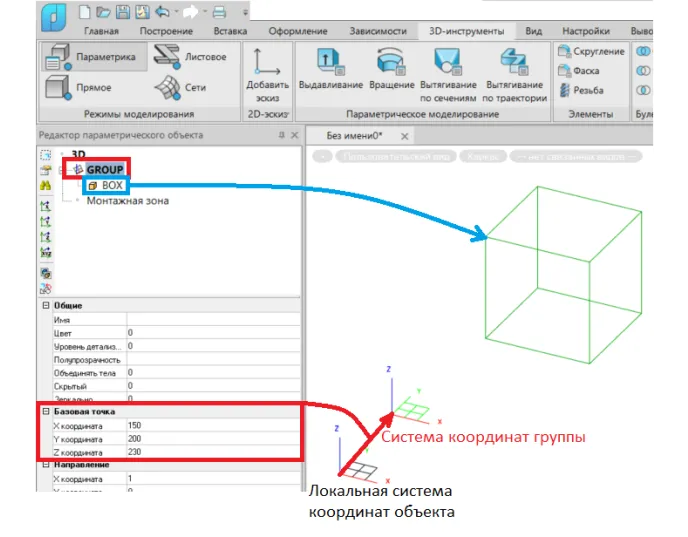This screenshot has height=537, width=688.
Task: Edit Направление X координата value 1
Action: (x=213, y=478)
